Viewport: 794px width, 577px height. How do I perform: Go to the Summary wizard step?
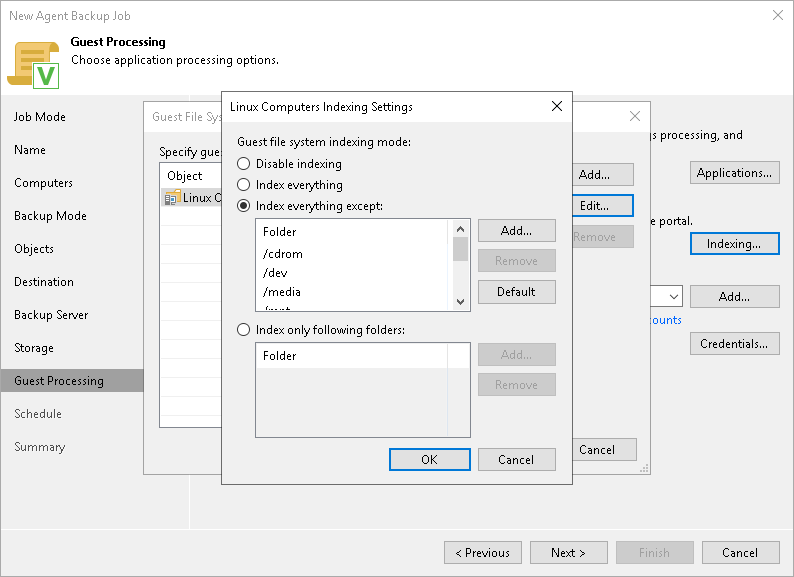click(39, 447)
